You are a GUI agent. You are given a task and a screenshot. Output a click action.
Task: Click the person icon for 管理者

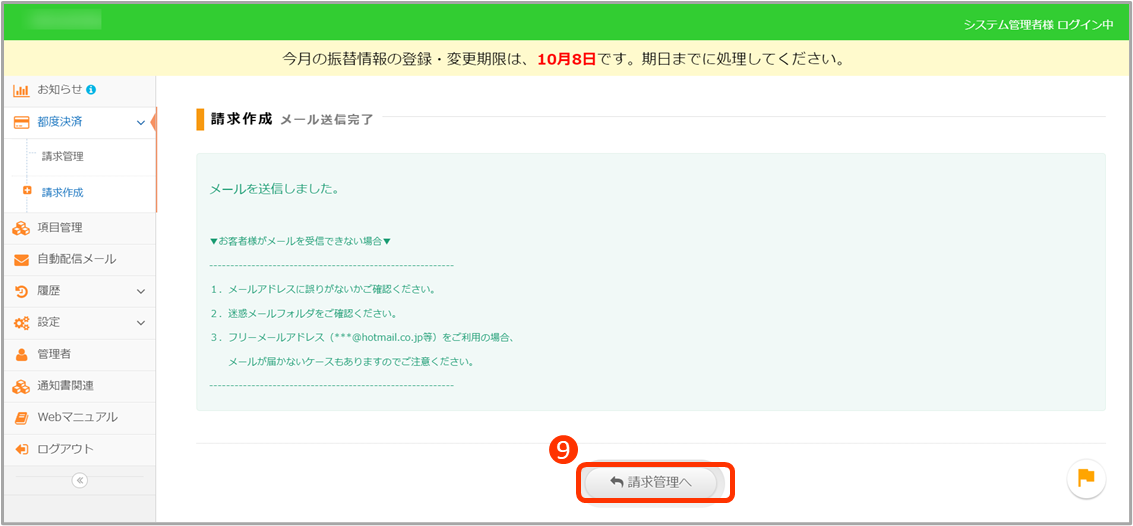click(x=21, y=354)
